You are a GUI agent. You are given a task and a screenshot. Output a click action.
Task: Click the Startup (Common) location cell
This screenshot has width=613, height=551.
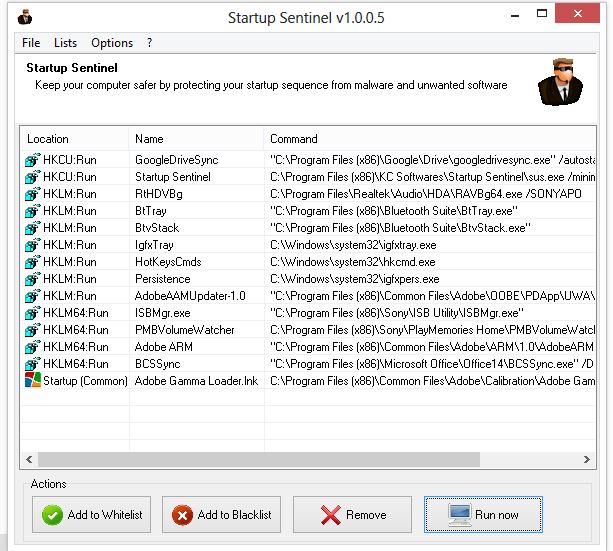[x=85, y=381]
